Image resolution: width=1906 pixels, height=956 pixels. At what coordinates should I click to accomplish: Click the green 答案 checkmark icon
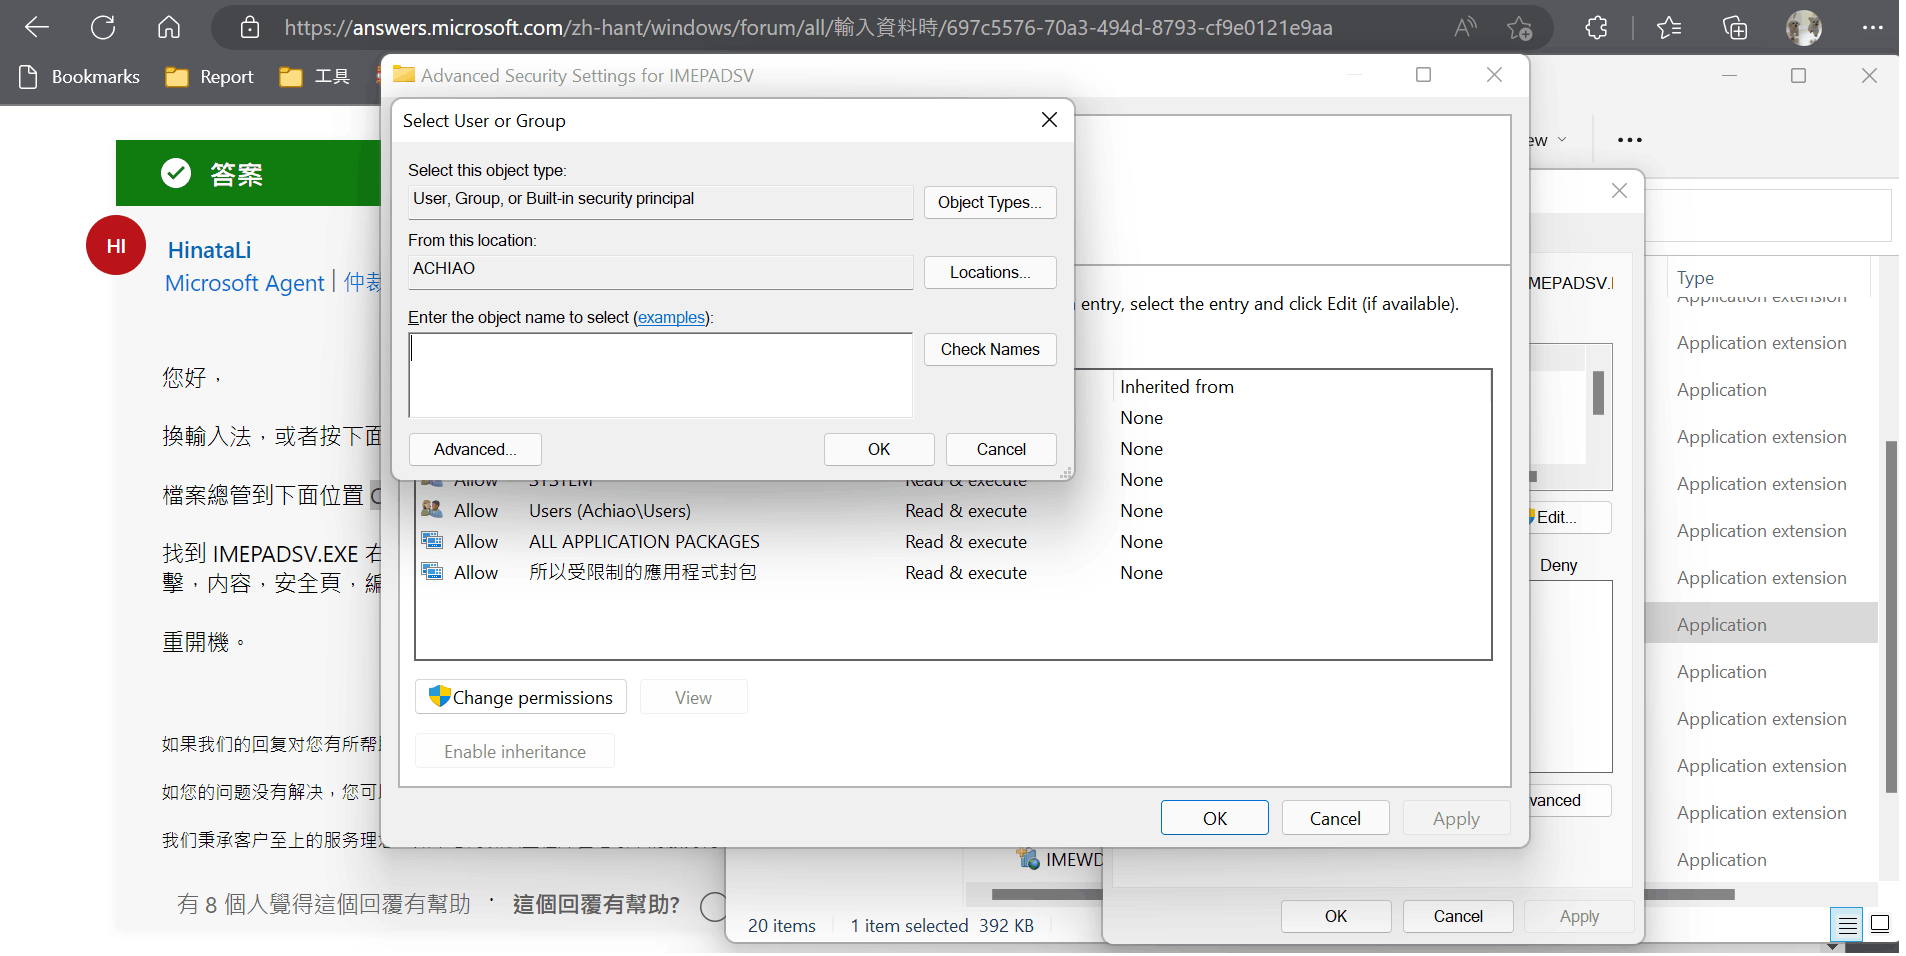pos(176,173)
